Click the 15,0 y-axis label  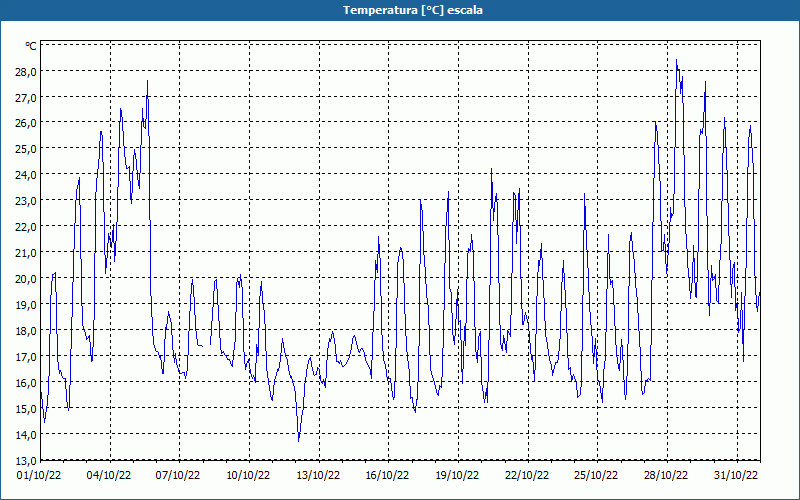point(26,409)
